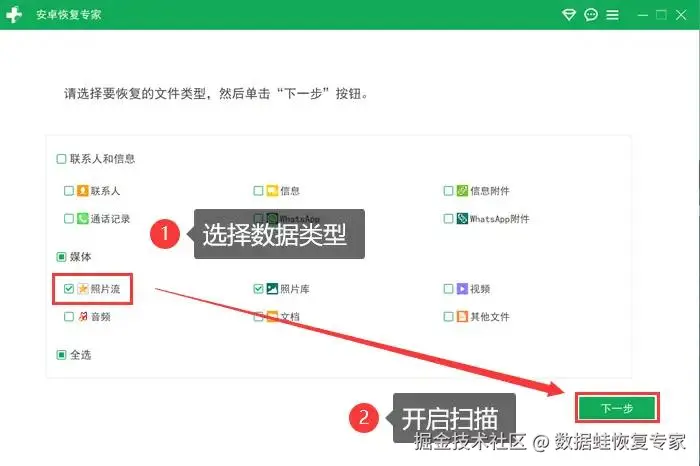Click the WhatsApp Attachments icon

pos(462,218)
